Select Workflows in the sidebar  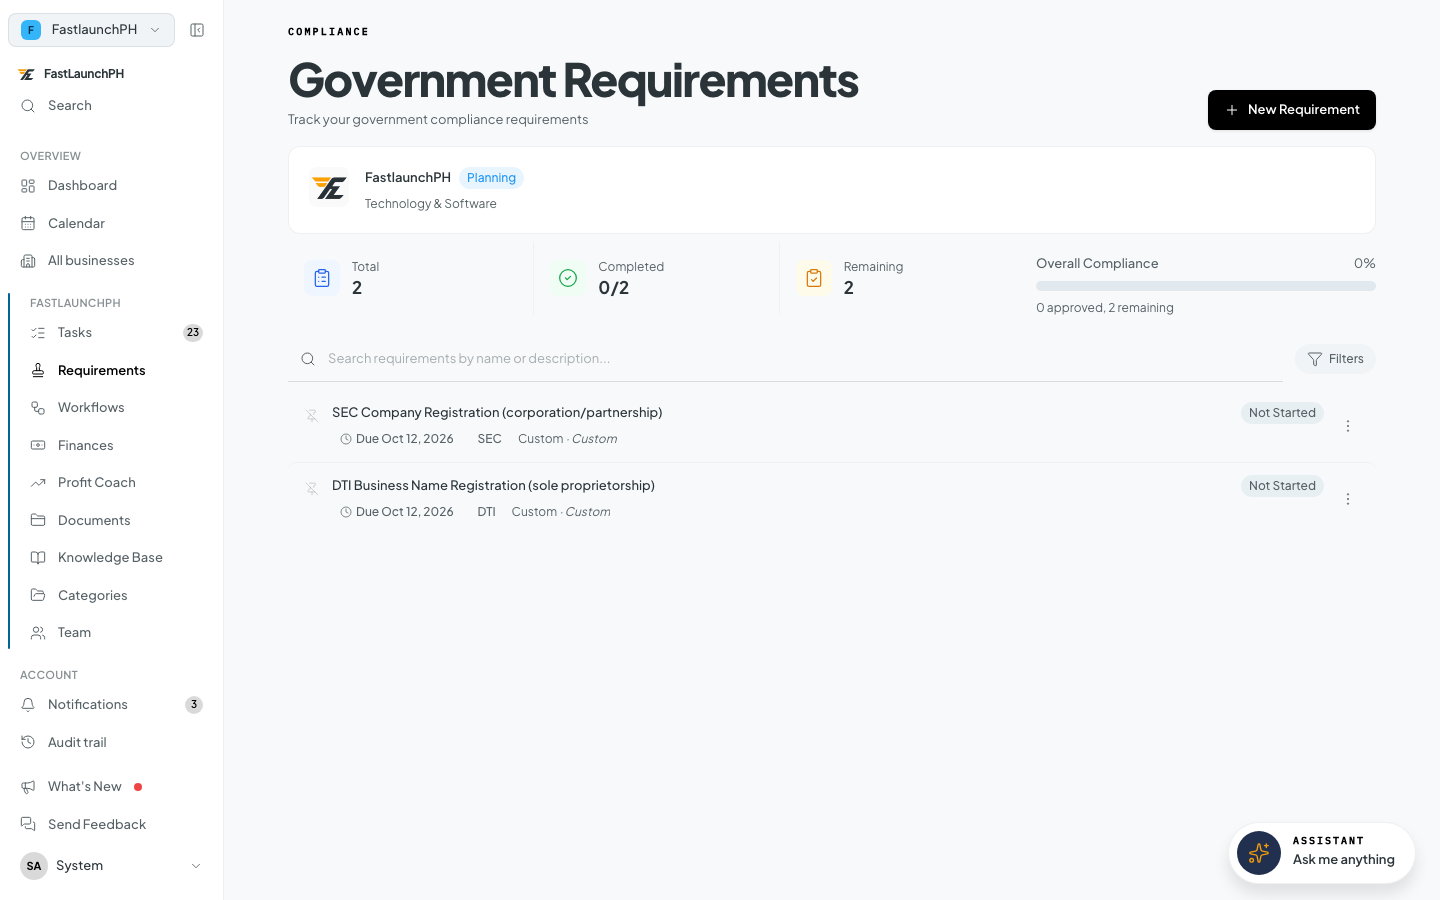pyautogui.click(x=116, y=408)
